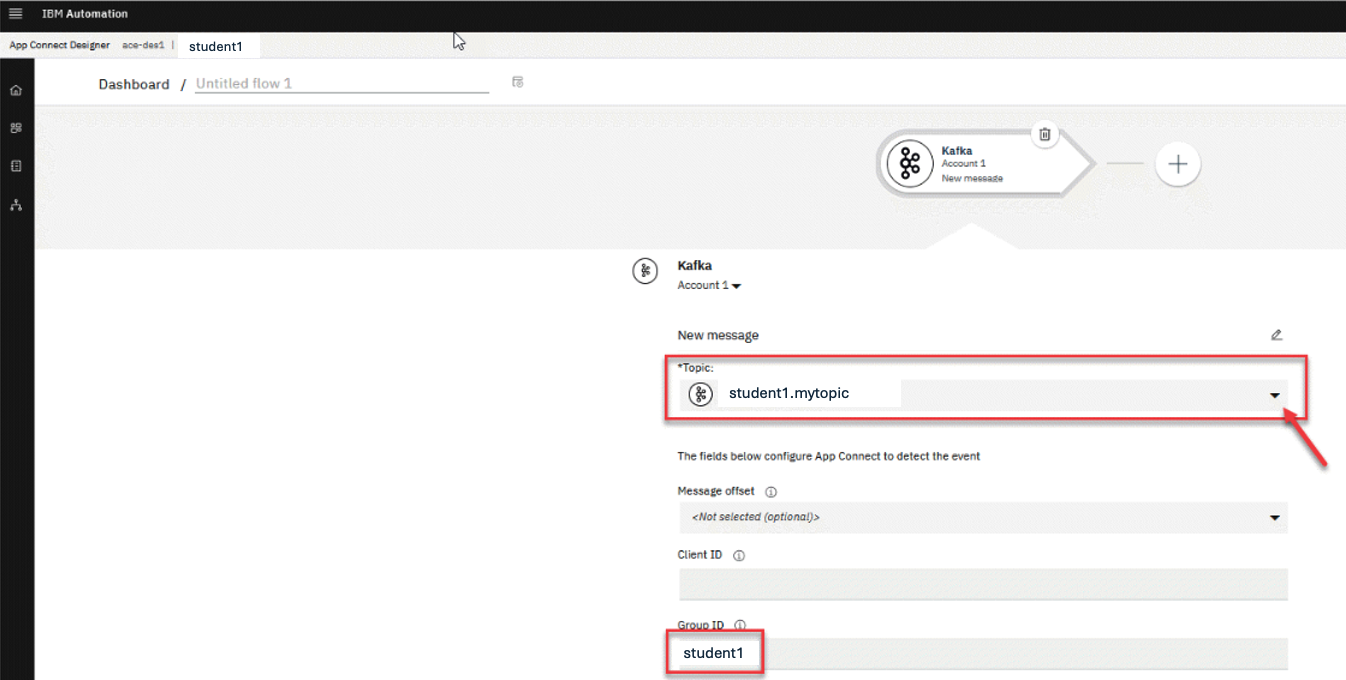Add a new node with plus button
This screenshot has height=680, width=1346.
(1177, 165)
